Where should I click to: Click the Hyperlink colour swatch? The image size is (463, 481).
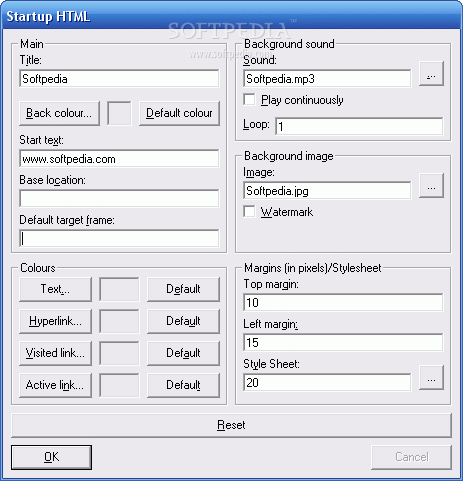[119, 321]
